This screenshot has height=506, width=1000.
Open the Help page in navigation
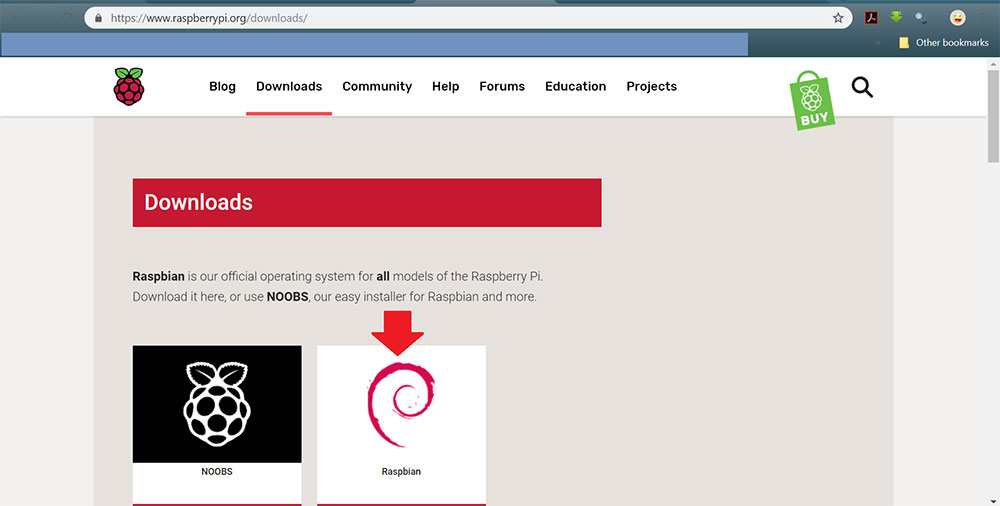pyautogui.click(x=445, y=87)
